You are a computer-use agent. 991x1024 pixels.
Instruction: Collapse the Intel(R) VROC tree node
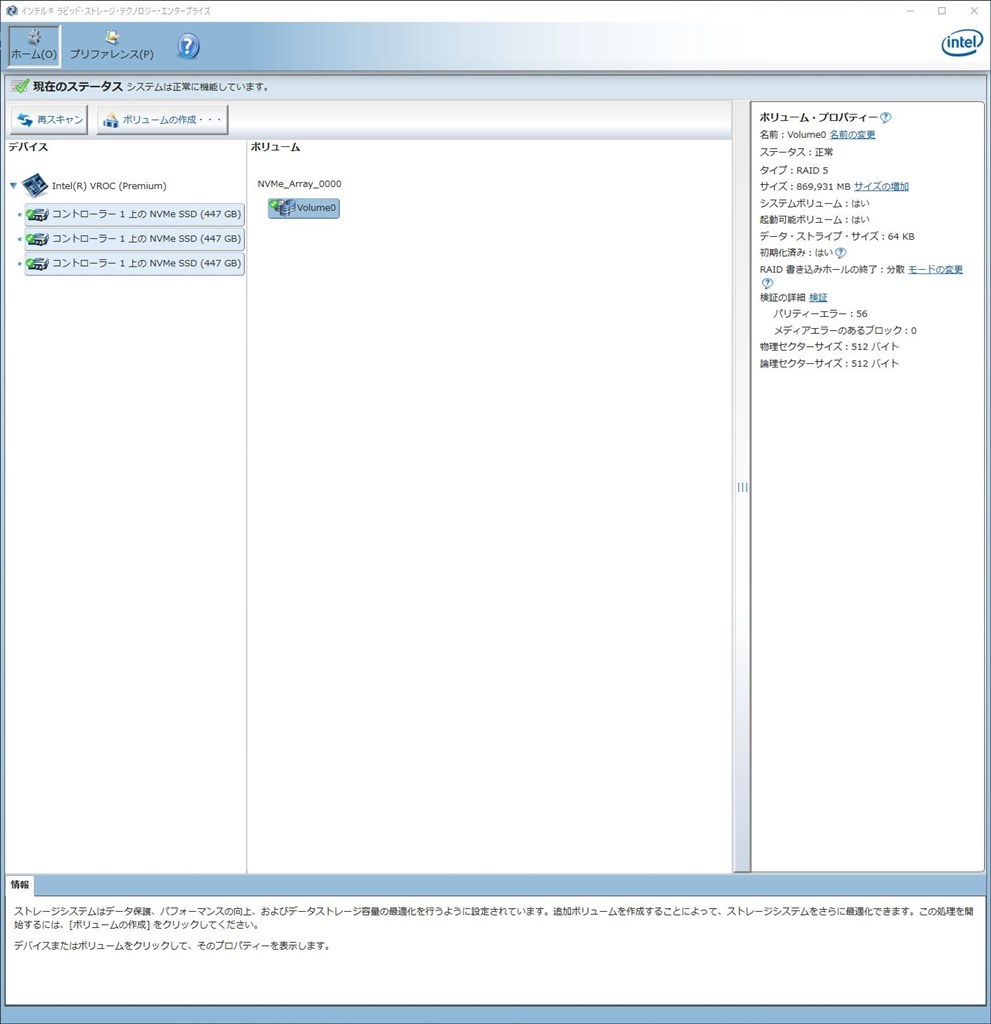[12, 185]
